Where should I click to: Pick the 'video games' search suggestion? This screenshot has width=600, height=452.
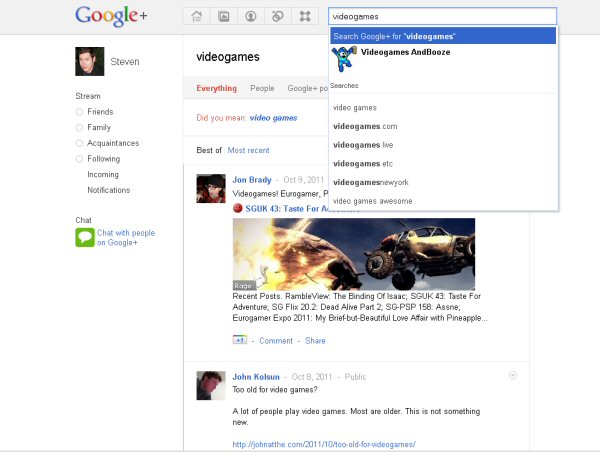[443, 108]
